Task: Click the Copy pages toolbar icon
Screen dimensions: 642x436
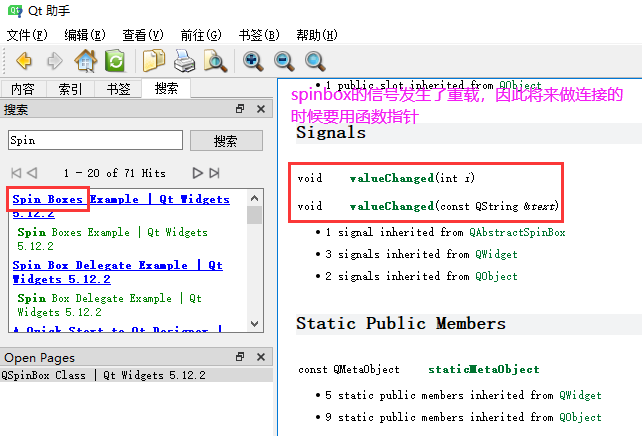Action: [154, 61]
